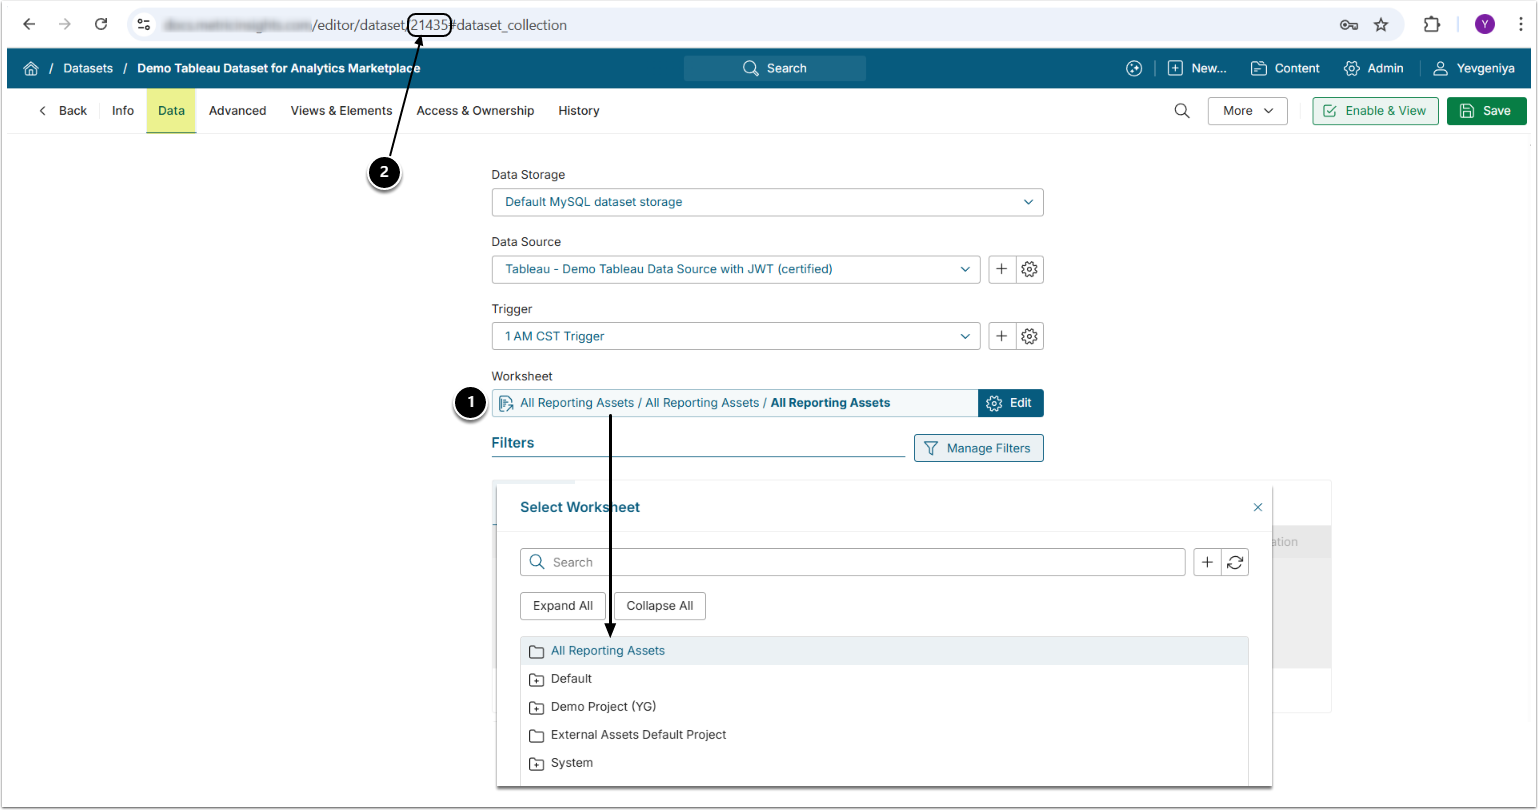Image resolution: width=1538 pixels, height=810 pixels.
Task: Open Views & Elements tab
Action: click(x=341, y=111)
